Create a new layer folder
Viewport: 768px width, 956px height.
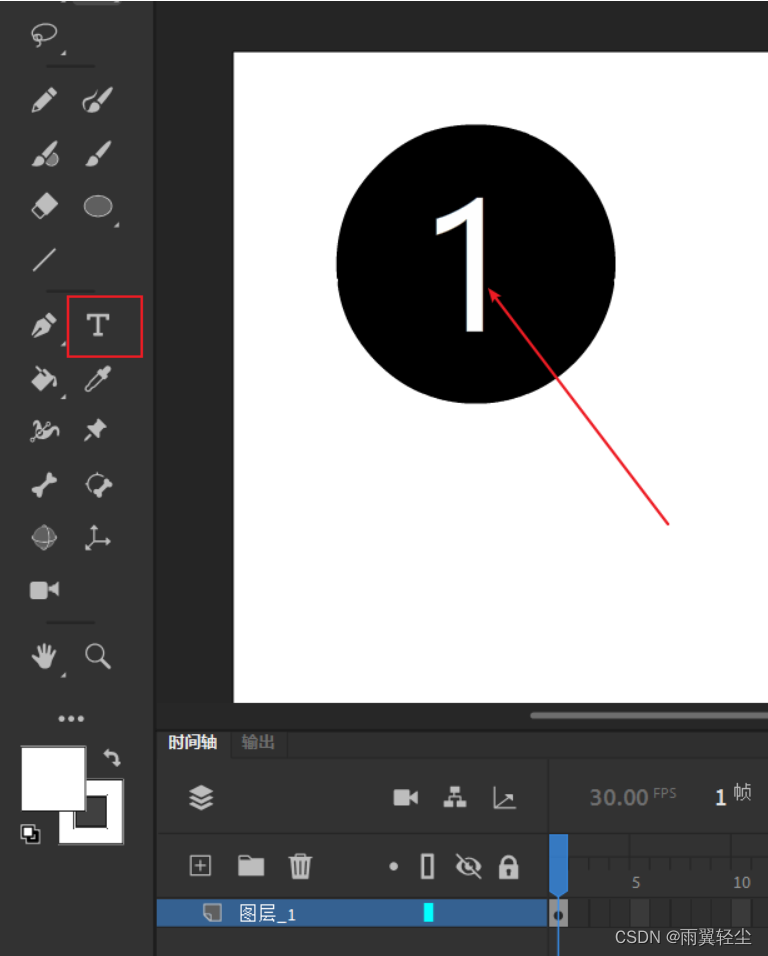[x=251, y=866]
